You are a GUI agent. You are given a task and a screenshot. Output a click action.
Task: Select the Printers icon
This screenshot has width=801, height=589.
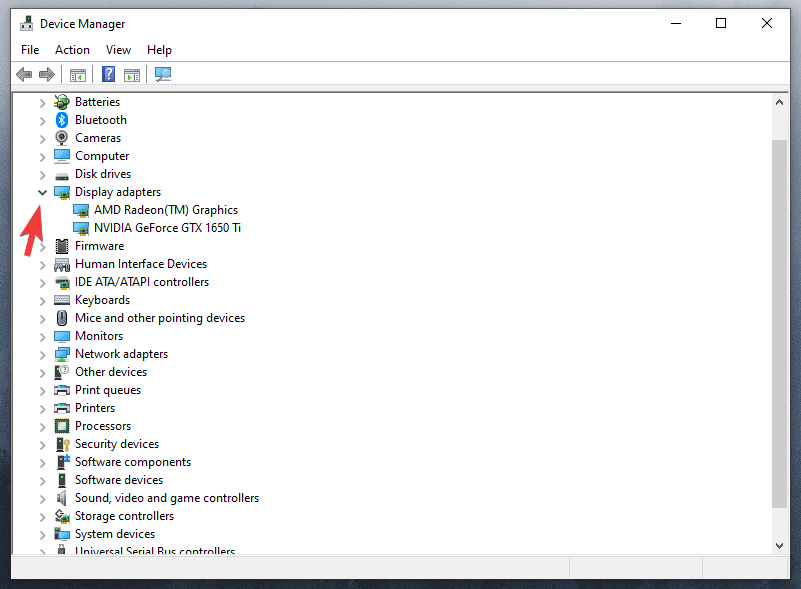coord(62,408)
